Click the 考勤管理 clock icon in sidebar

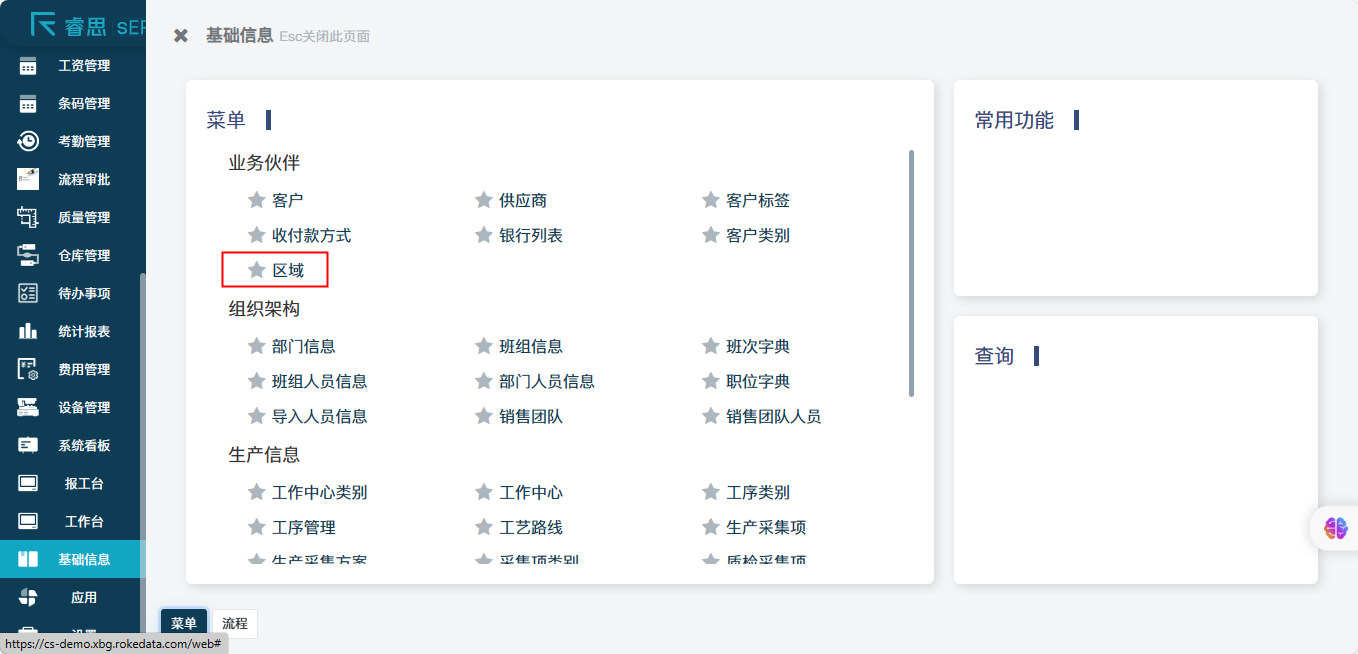coord(28,141)
